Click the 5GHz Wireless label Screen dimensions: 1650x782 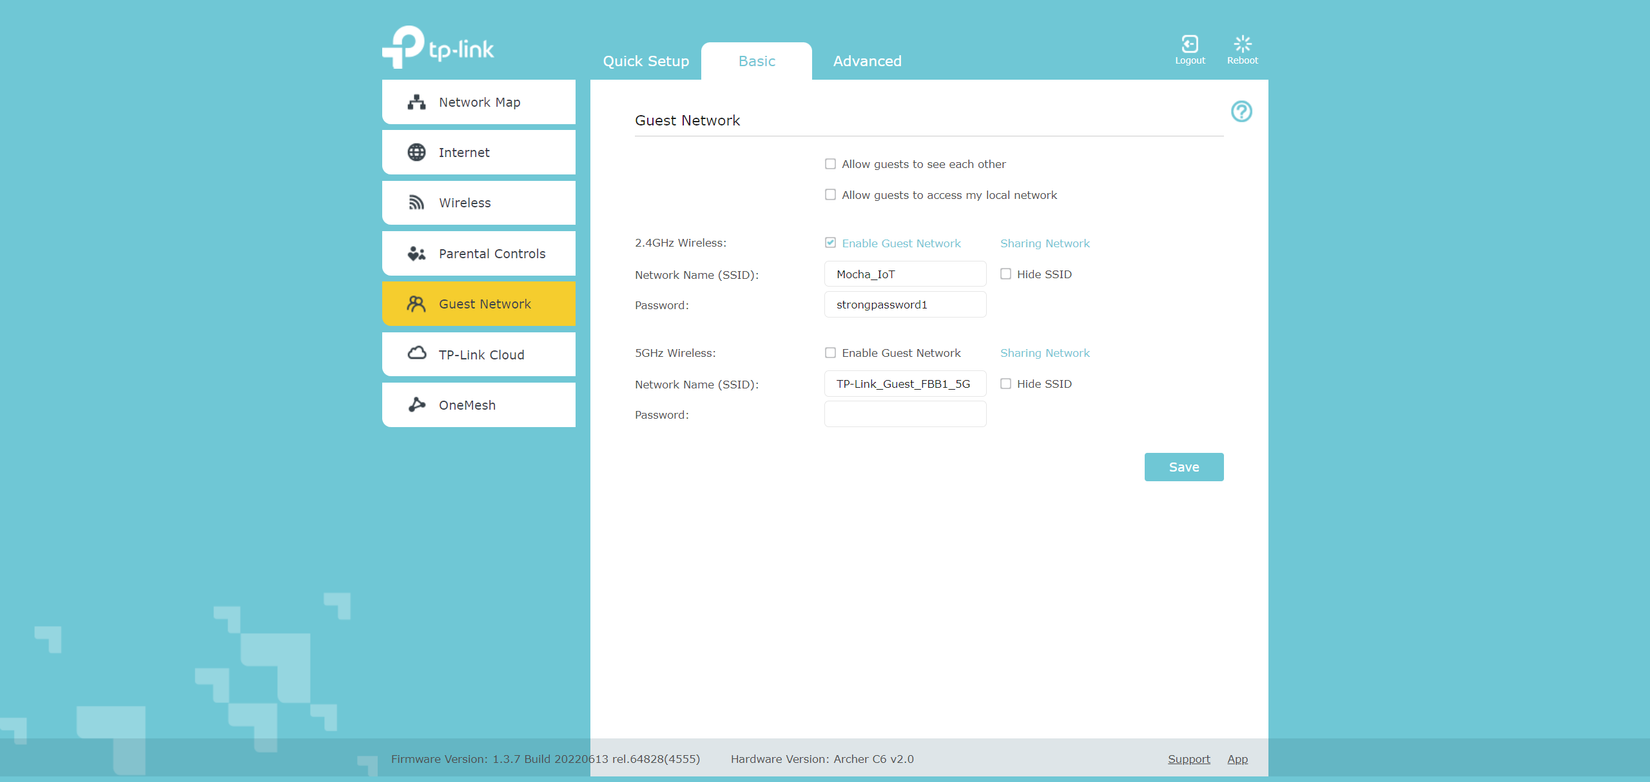(x=675, y=353)
